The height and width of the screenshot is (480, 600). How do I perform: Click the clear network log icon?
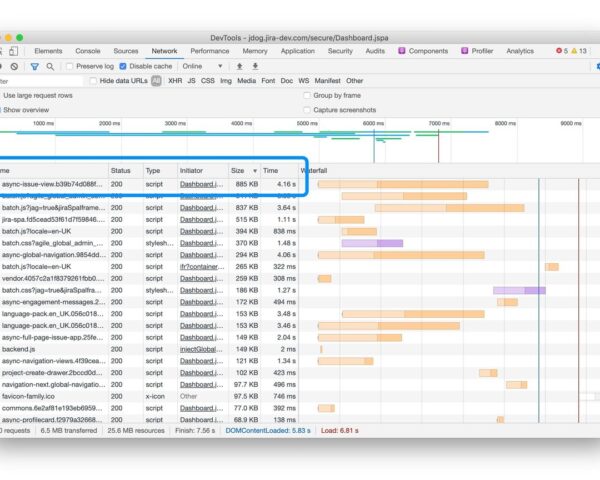coord(15,66)
